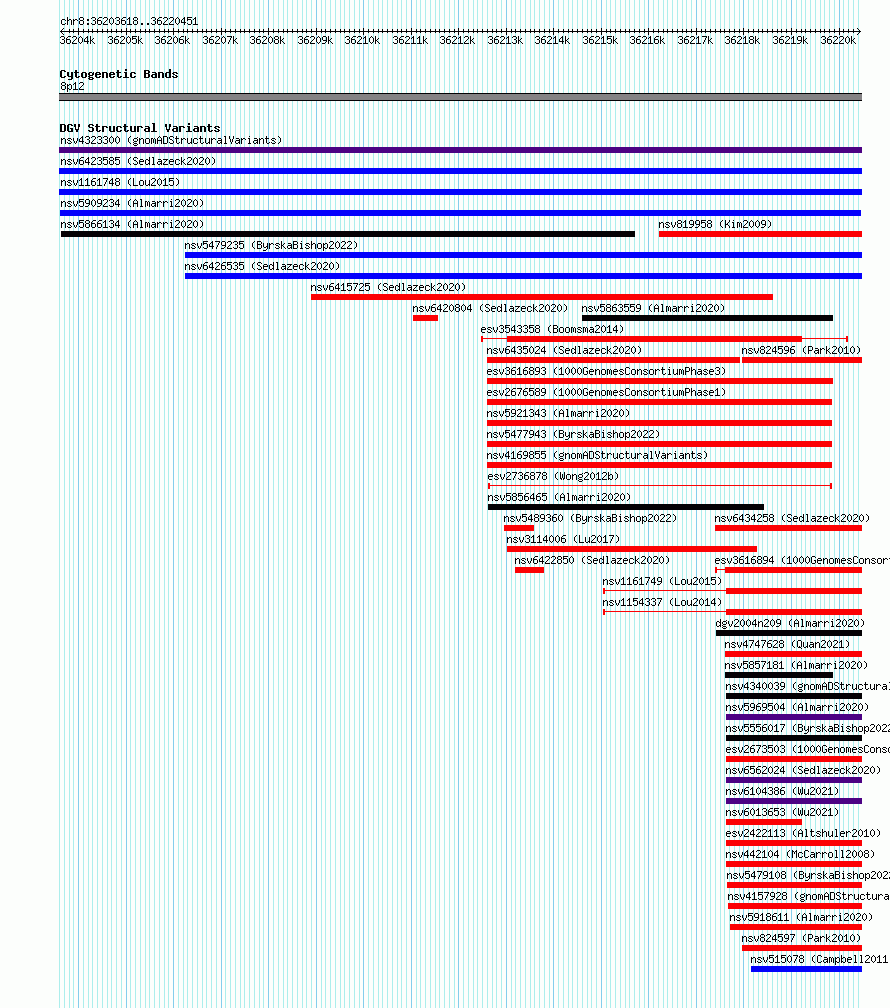
Task: Click nsv5857181 (Almarri2020) label
Action: coord(796,665)
